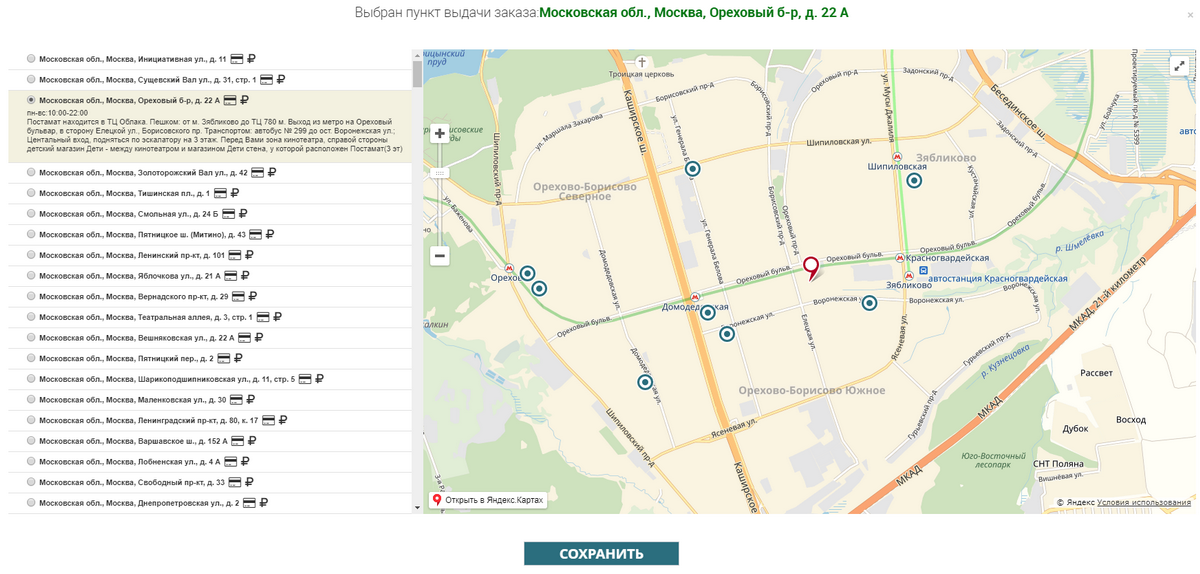Zoom out on the map

(440, 256)
